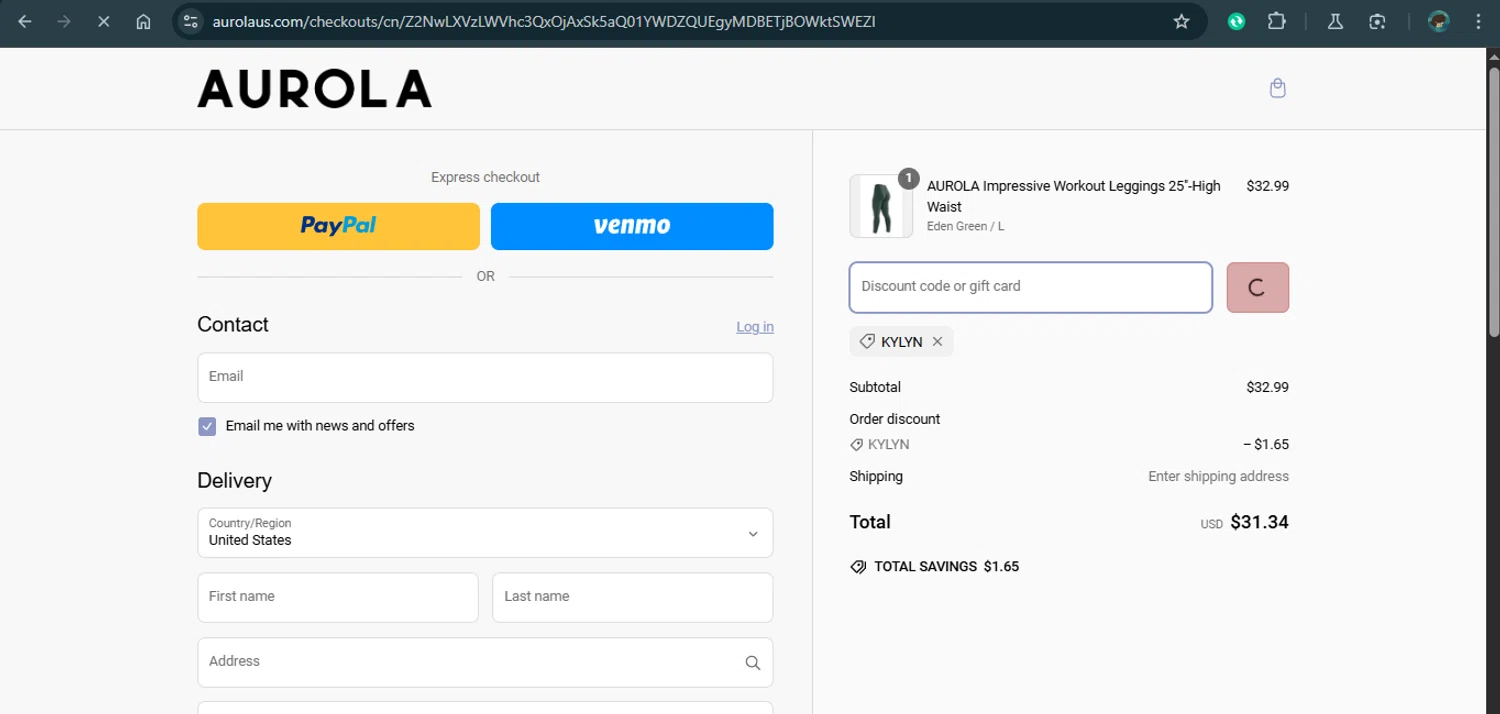Go back to previous page
The width and height of the screenshot is (1500, 714).
click(x=25, y=21)
